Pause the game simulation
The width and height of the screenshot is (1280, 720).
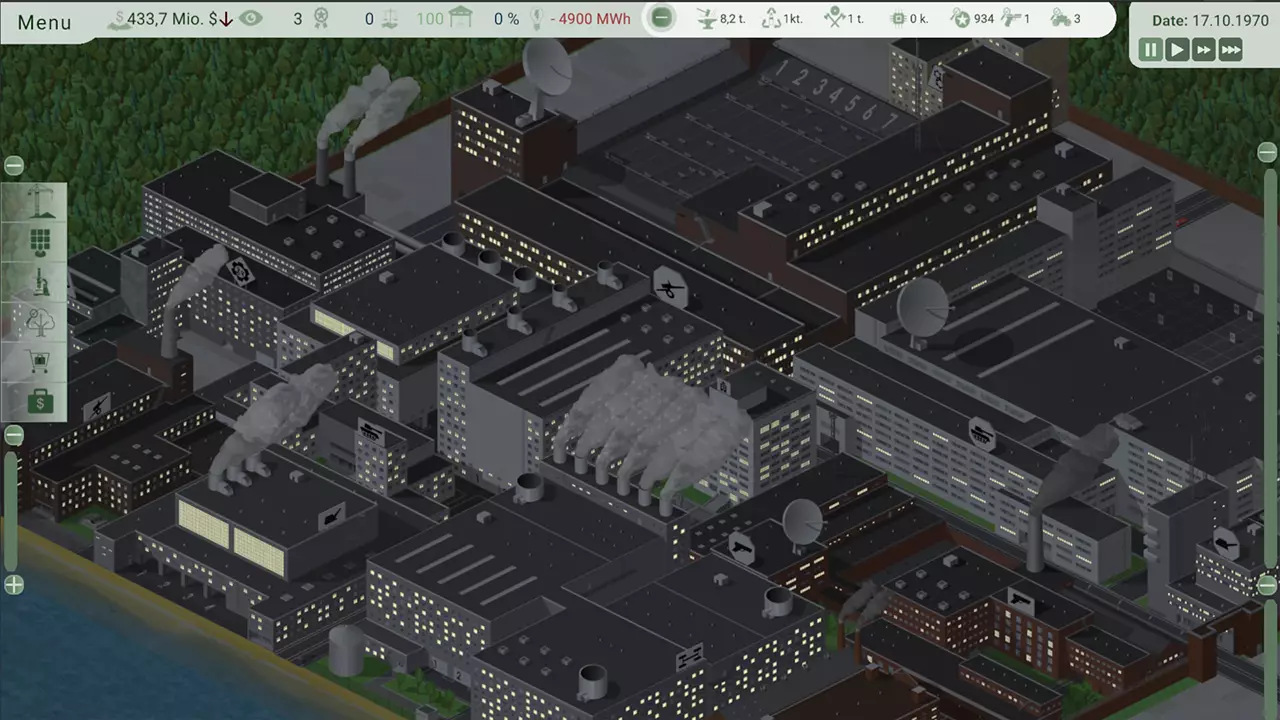(1151, 49)
